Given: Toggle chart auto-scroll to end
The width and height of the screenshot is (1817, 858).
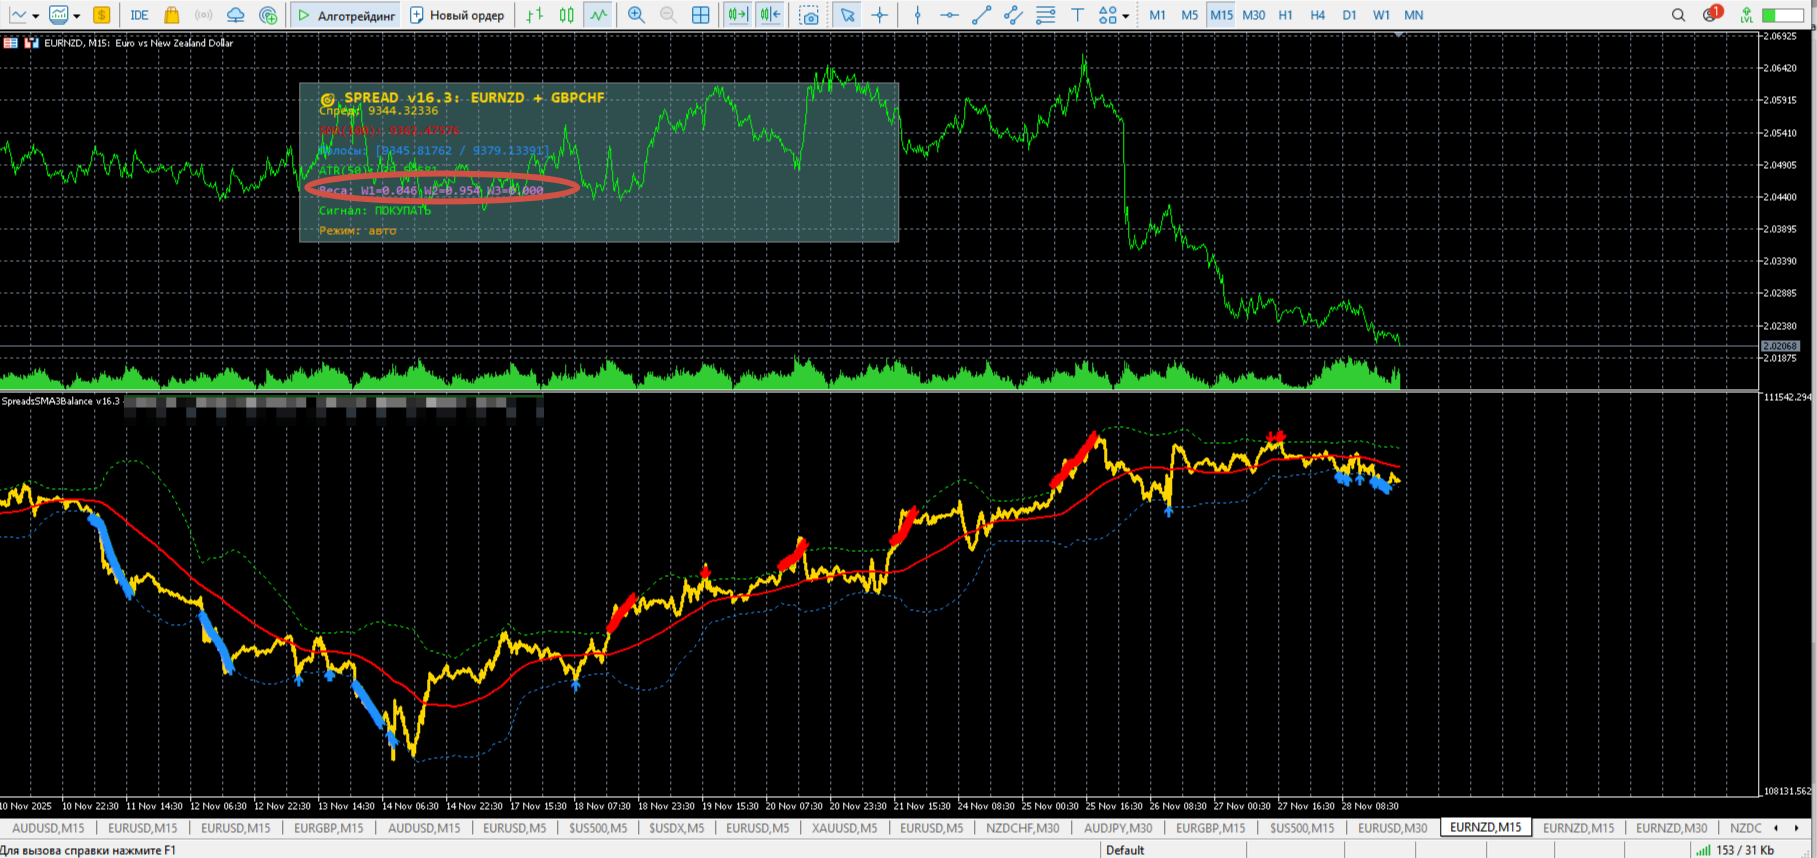Looking at the screenshot, I should click(738, 15).
